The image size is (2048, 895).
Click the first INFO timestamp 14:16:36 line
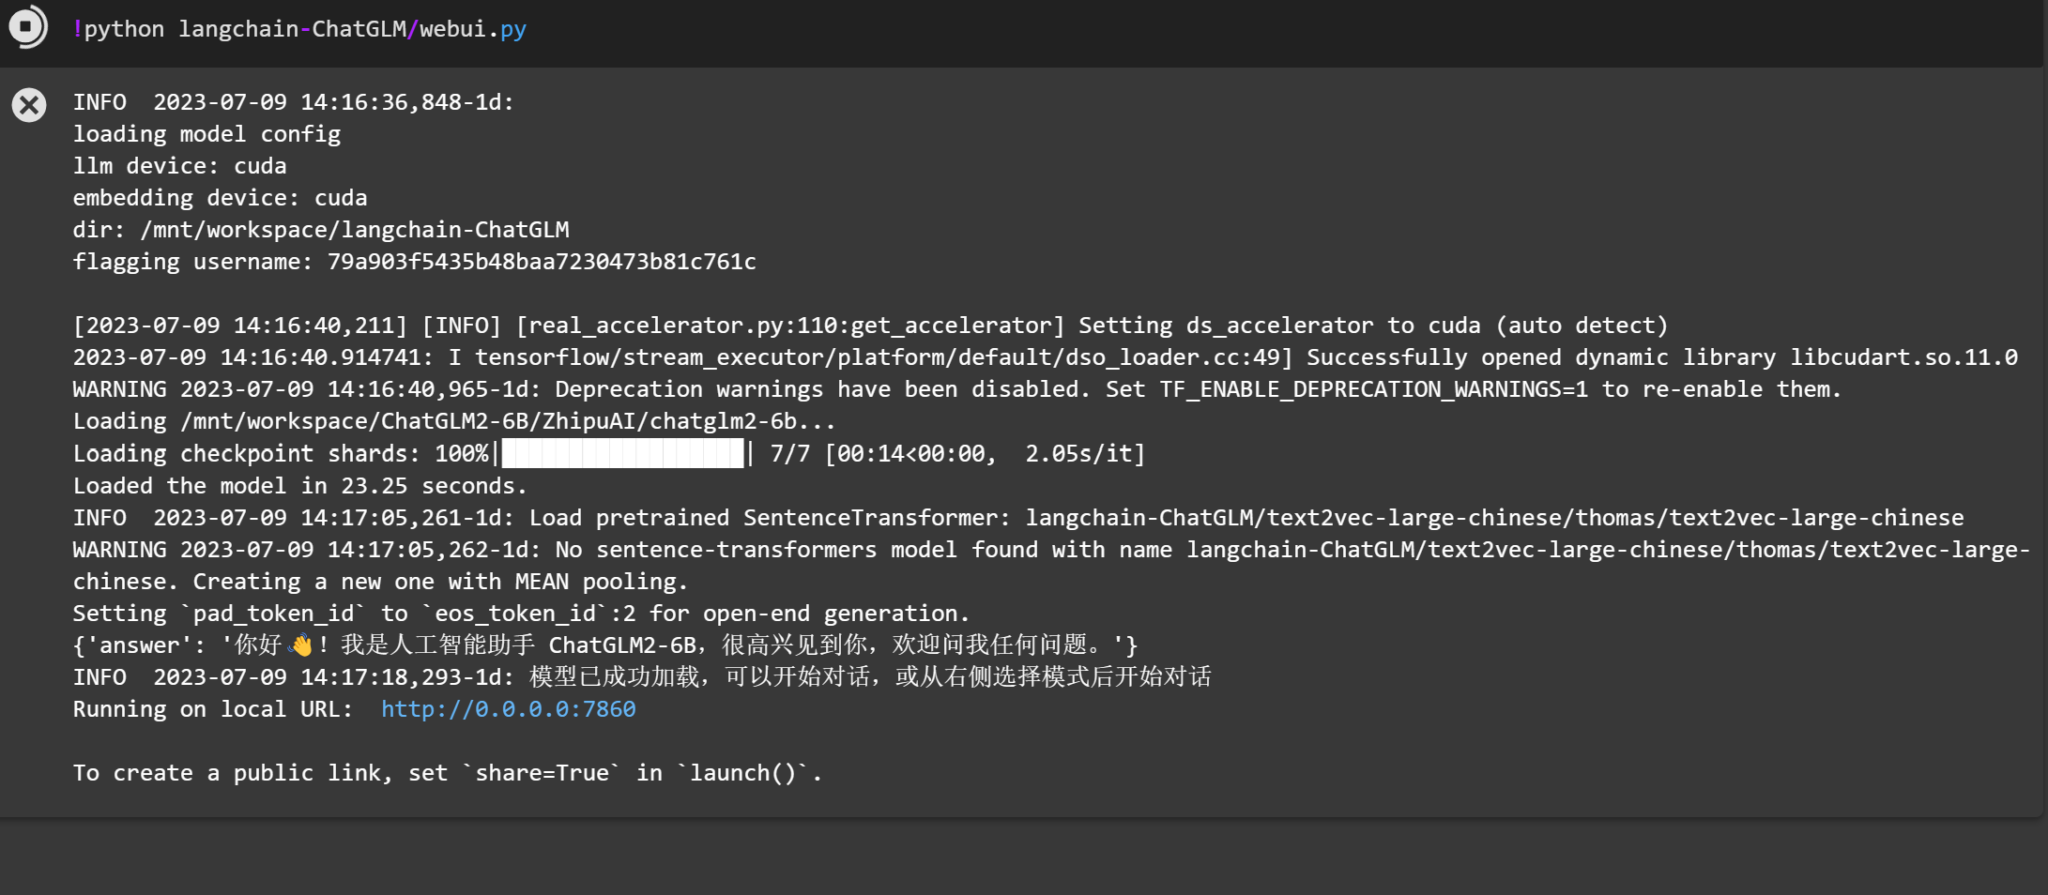pyautogui.click(x=293, y=102)
